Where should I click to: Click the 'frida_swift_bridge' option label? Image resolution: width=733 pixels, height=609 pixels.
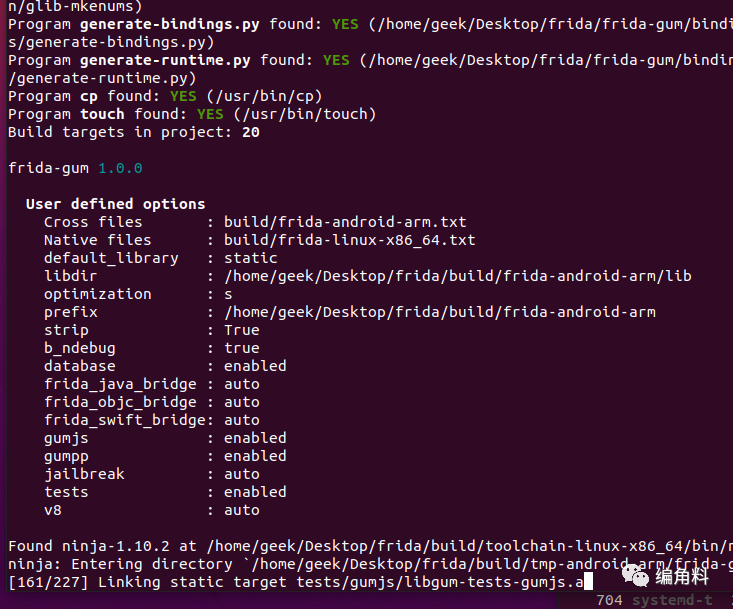coord(125,420)
